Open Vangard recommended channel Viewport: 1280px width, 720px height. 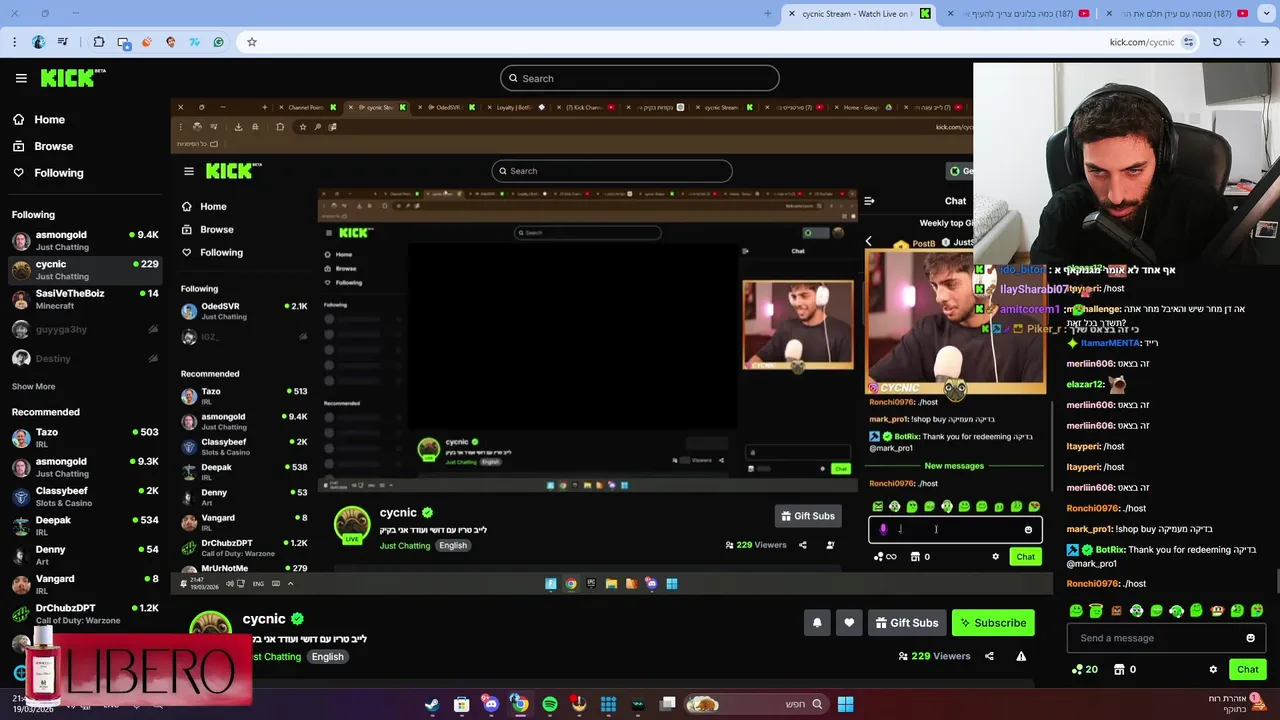click(x=85, y=583)
